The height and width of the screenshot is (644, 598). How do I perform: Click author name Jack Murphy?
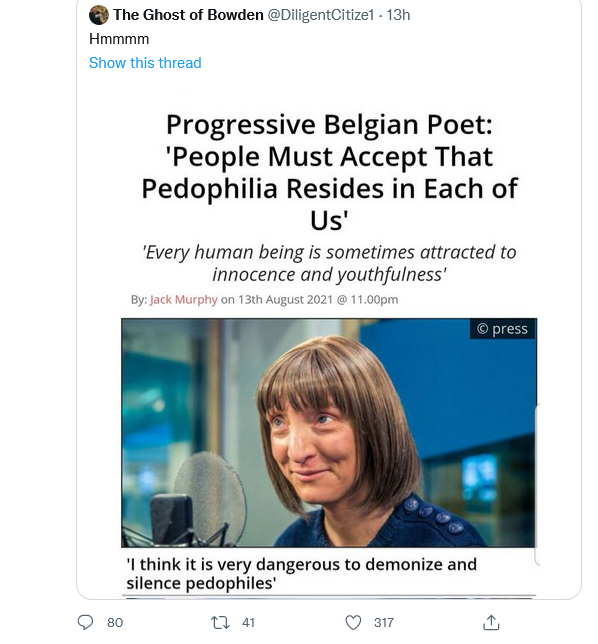(184, 299)
